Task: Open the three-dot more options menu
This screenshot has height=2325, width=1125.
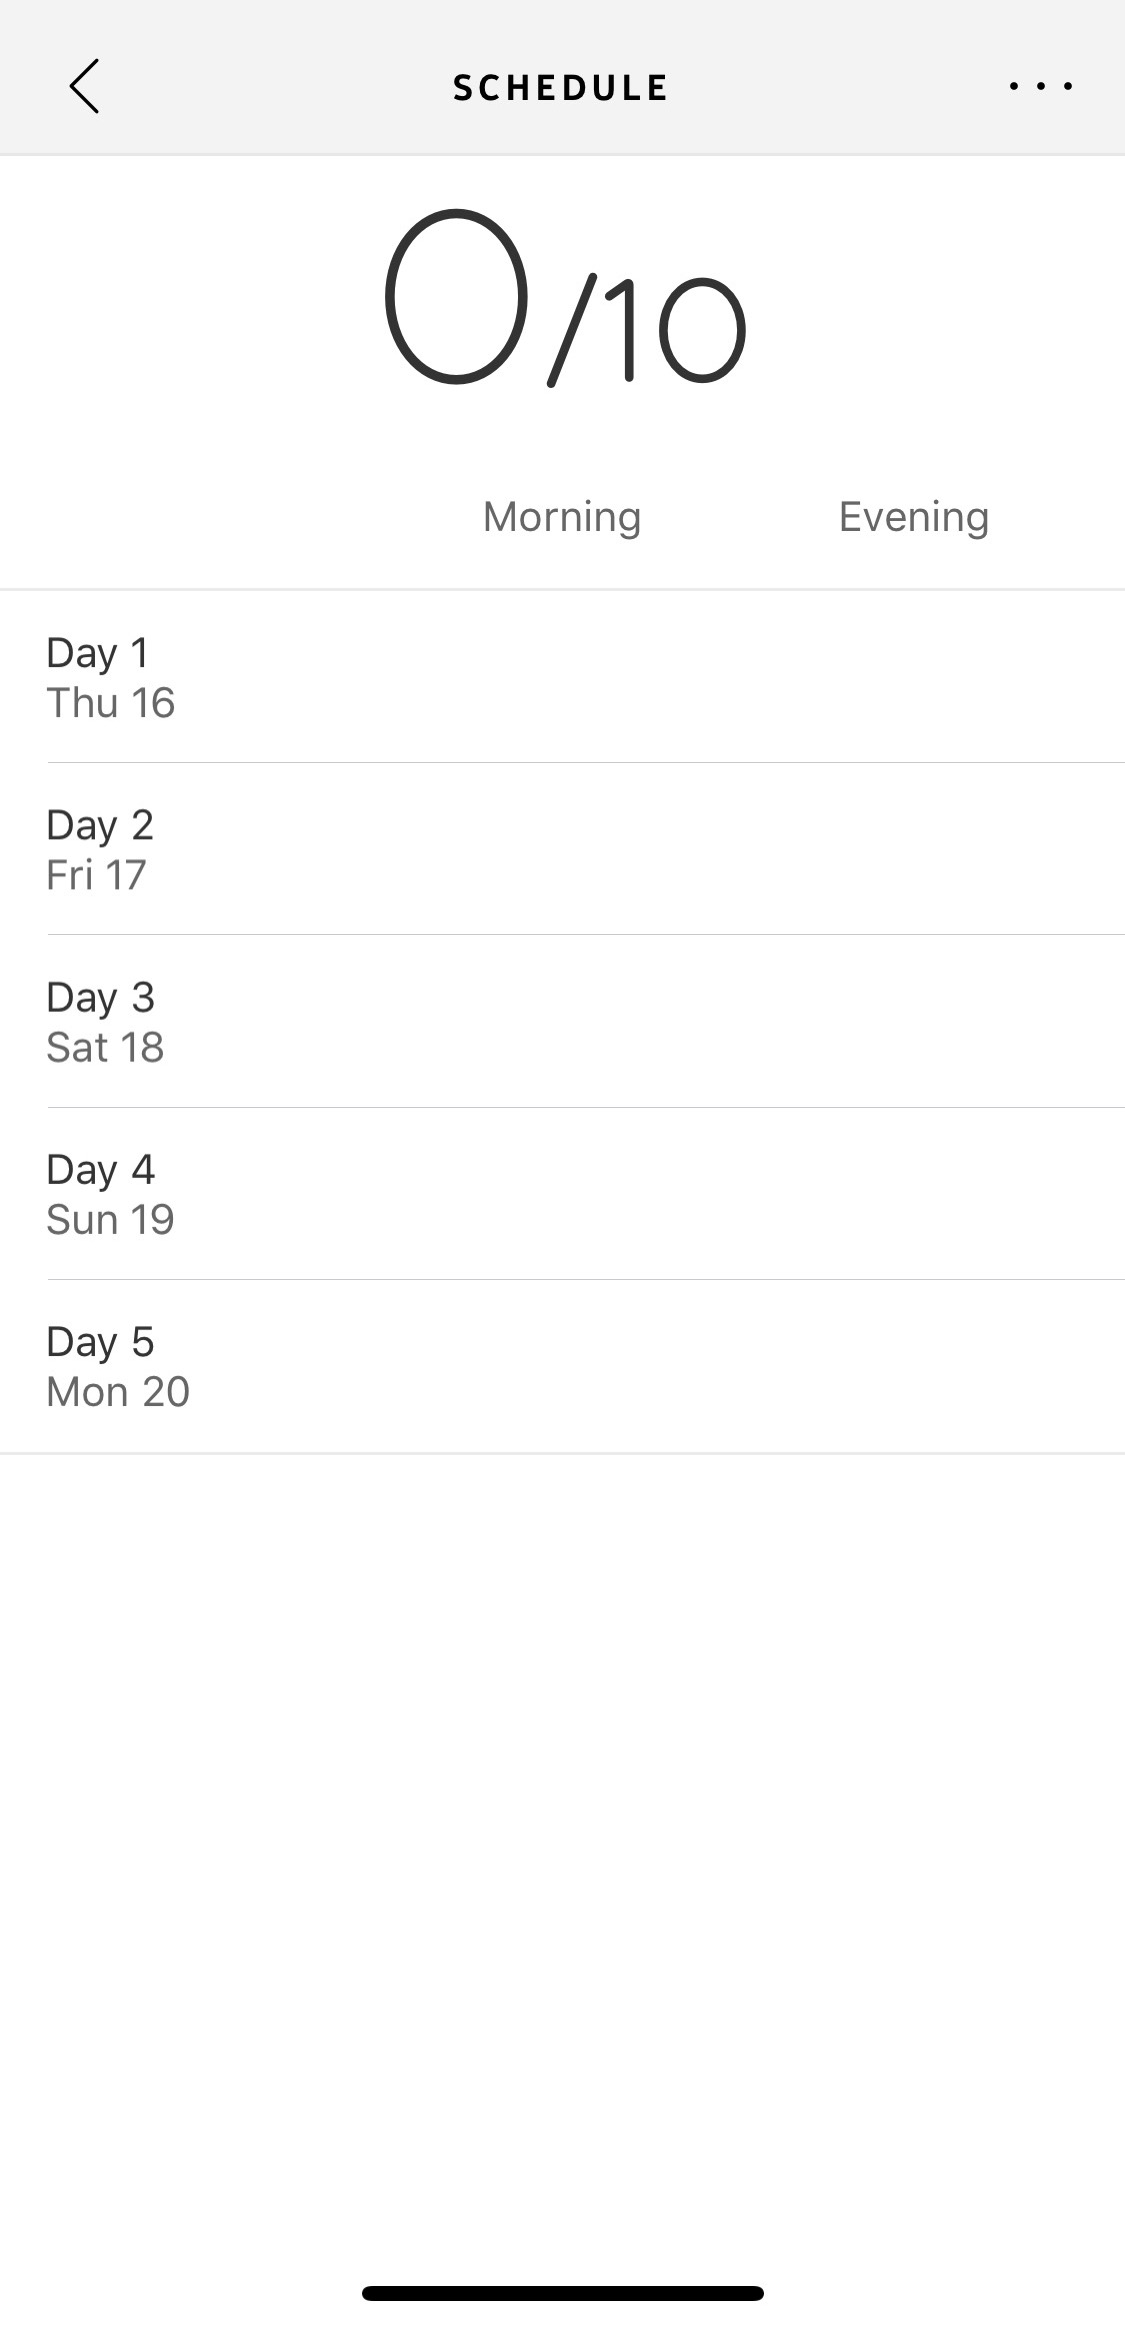Action: [1041, 86]
